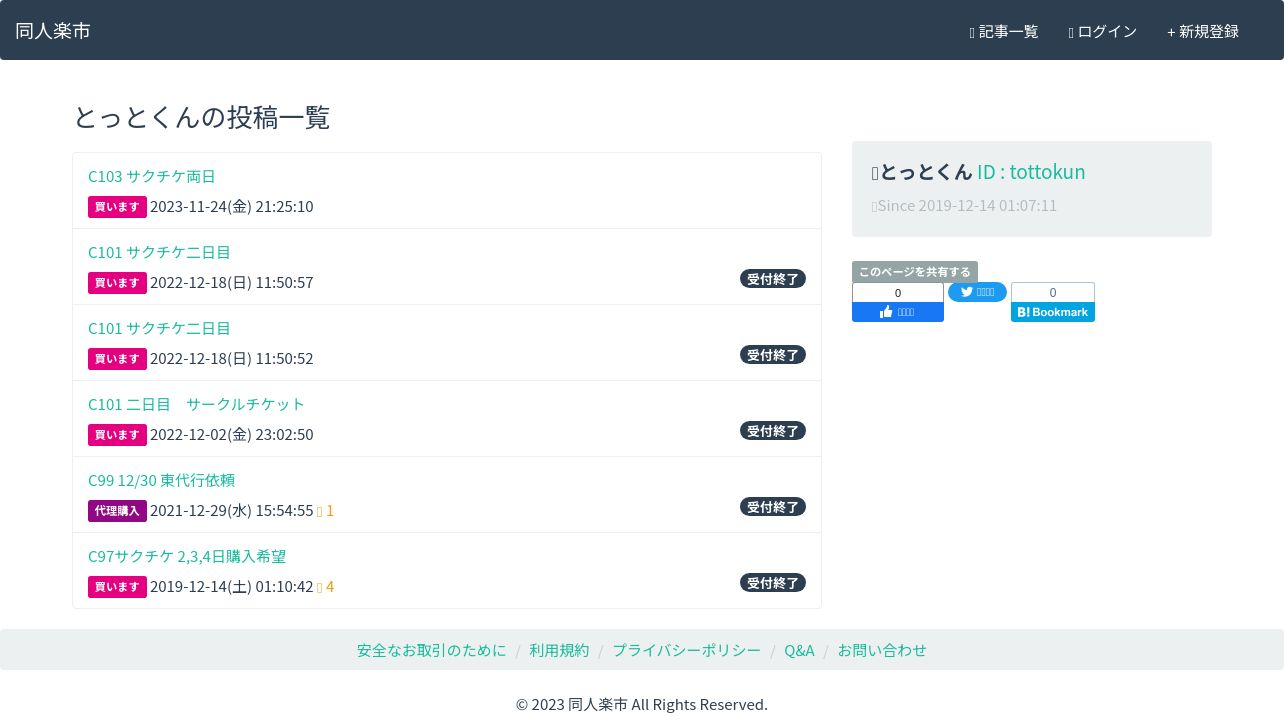Click 受付終了 badge on C97 post

773,583
